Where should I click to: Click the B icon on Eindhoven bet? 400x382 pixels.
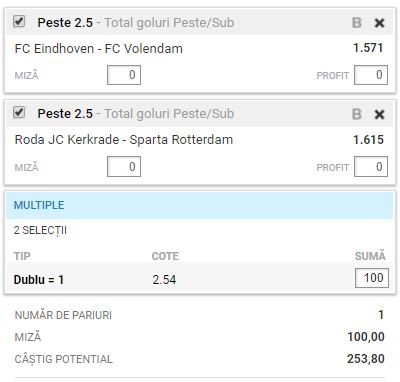(357, 23)
